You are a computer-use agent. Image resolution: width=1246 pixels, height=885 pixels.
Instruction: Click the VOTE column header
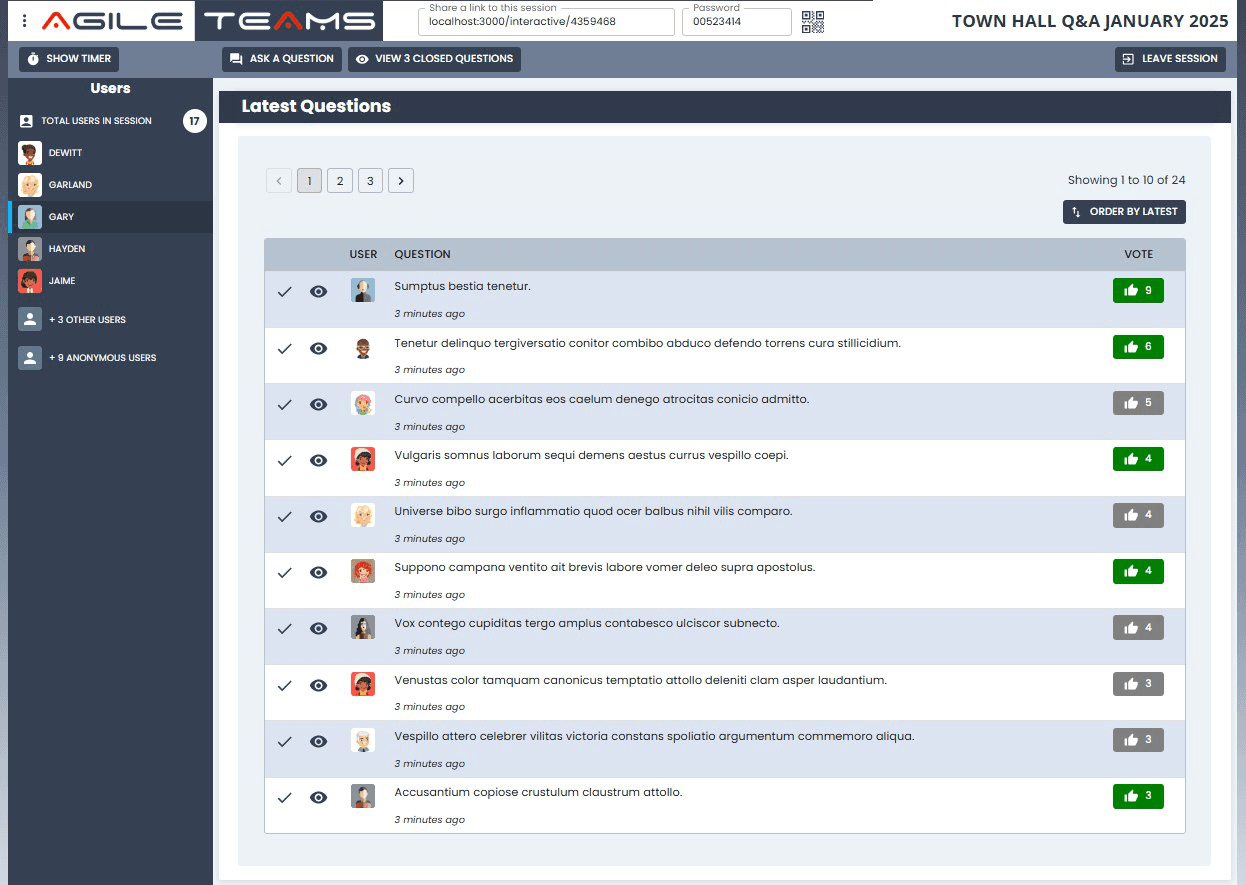(1138, 254)
